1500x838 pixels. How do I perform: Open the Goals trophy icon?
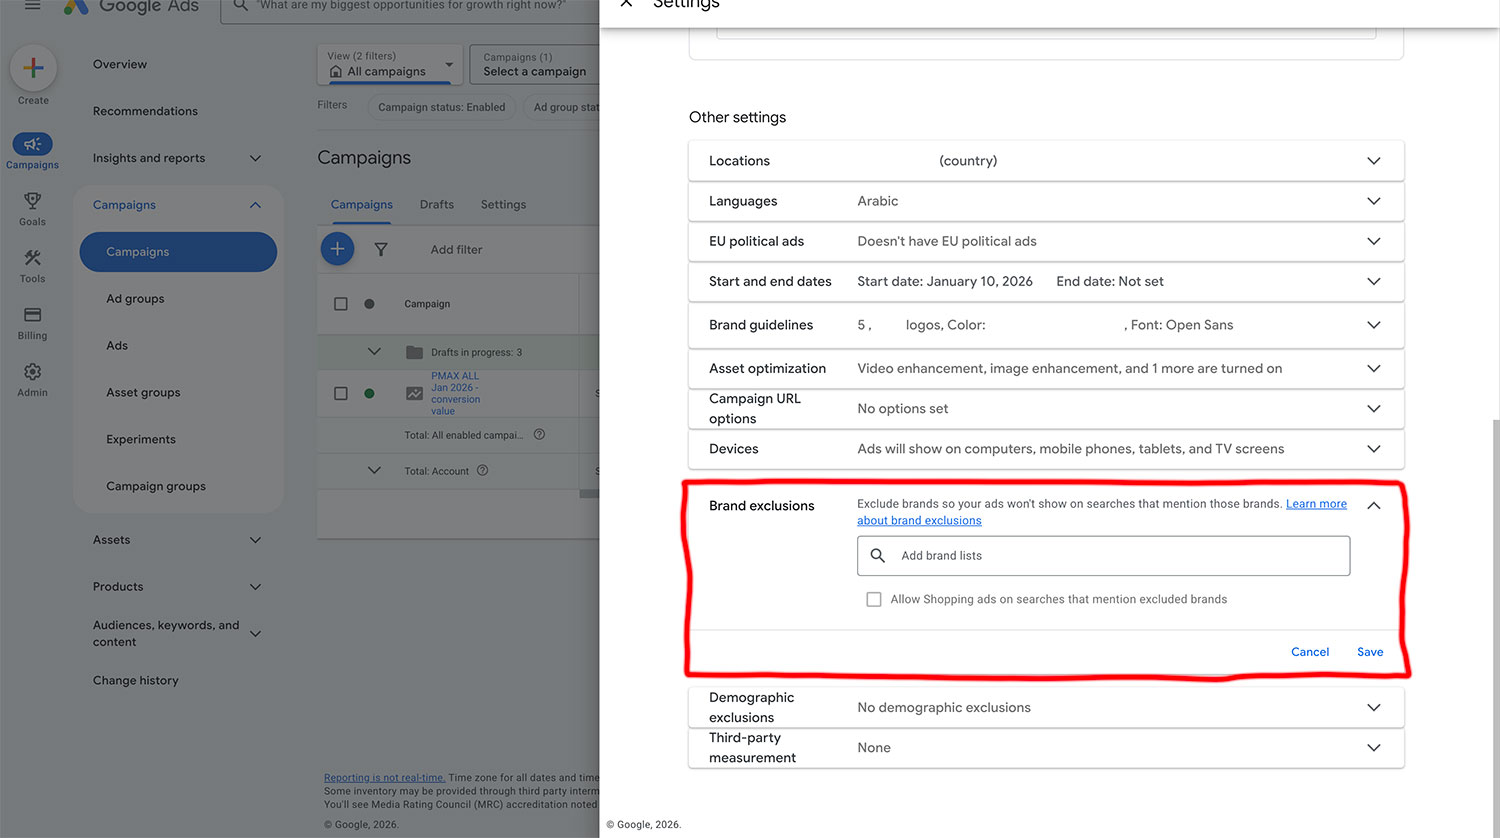tap(32, 201)
